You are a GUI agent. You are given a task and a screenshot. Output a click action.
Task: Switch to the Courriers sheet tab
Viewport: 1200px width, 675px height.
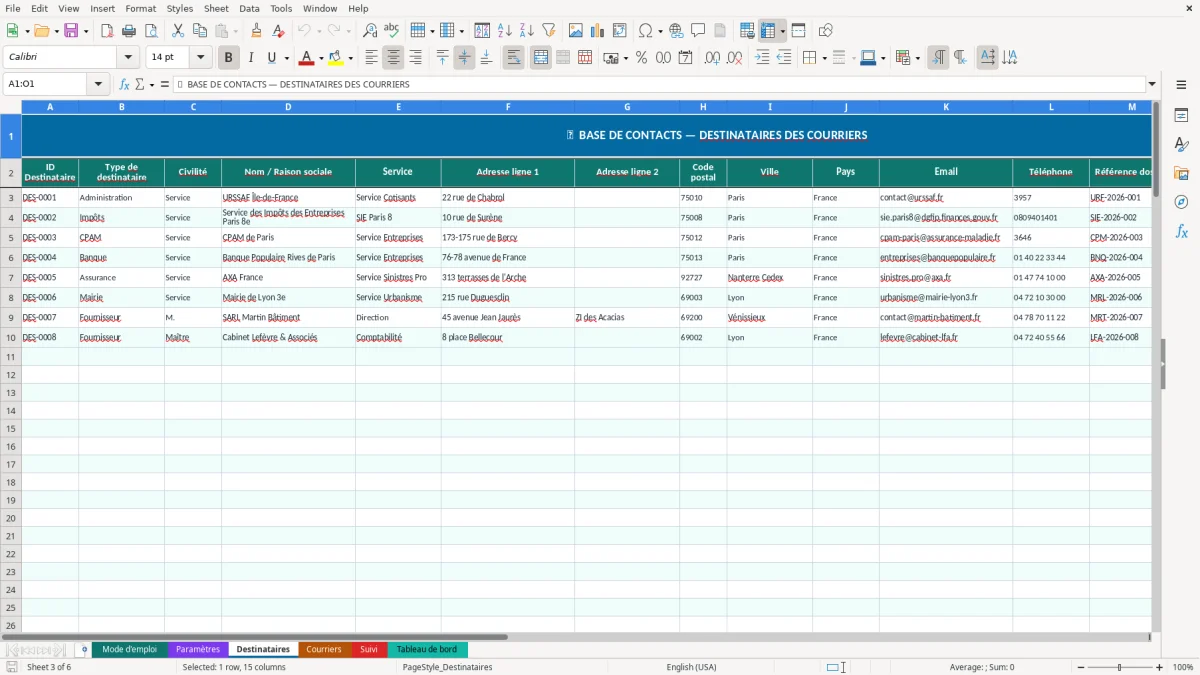tap(324, 649)
